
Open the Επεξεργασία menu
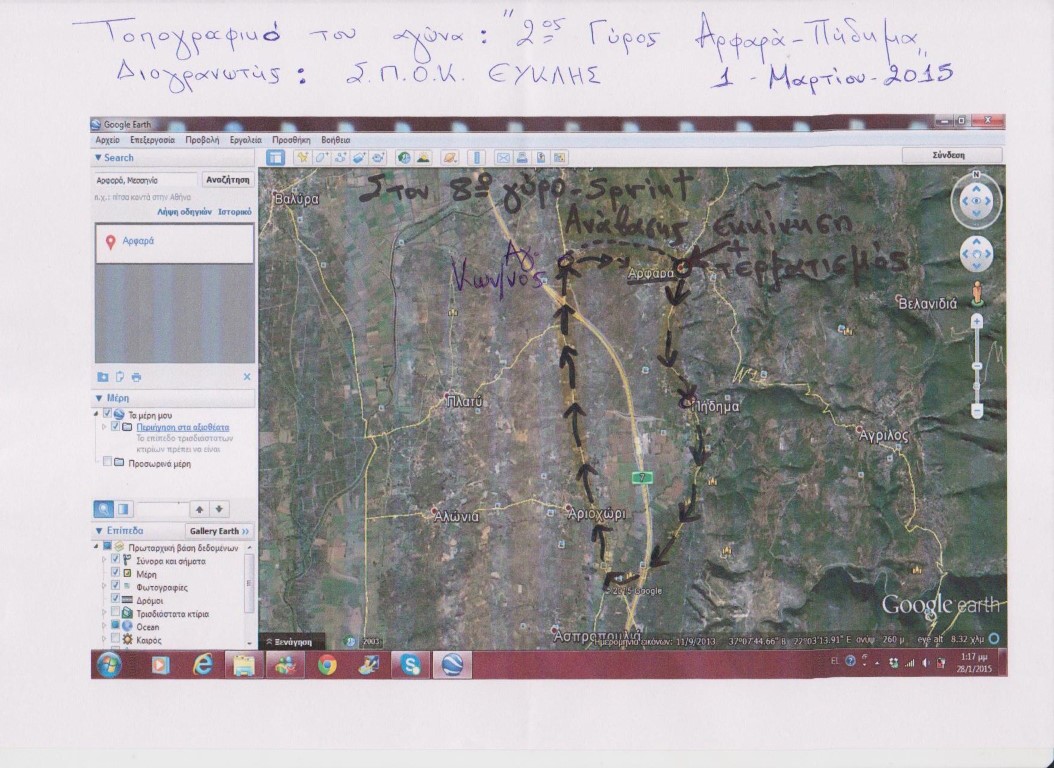click(x=153, y=140)
